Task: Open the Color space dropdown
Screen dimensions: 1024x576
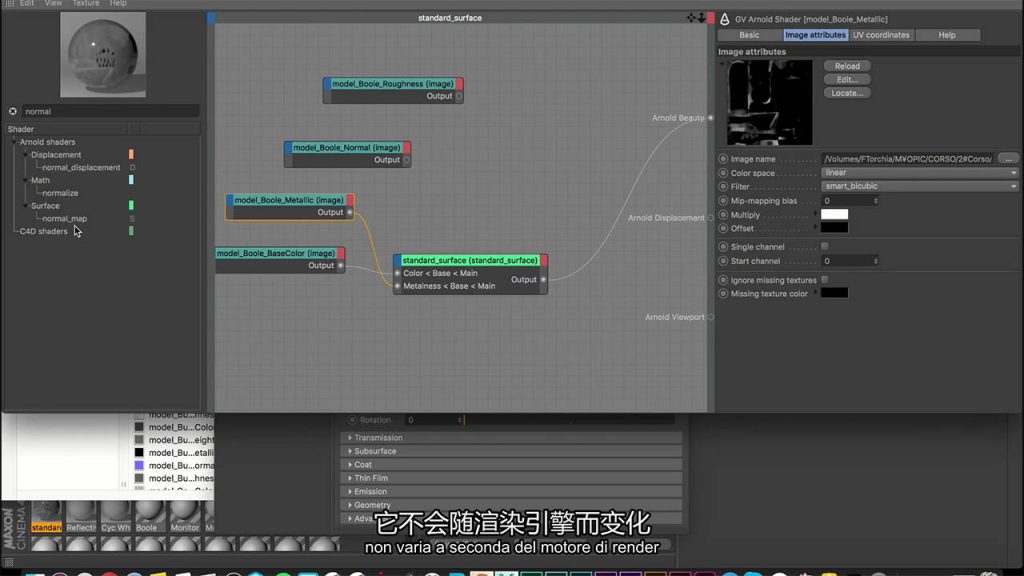Action: point(920,173)
